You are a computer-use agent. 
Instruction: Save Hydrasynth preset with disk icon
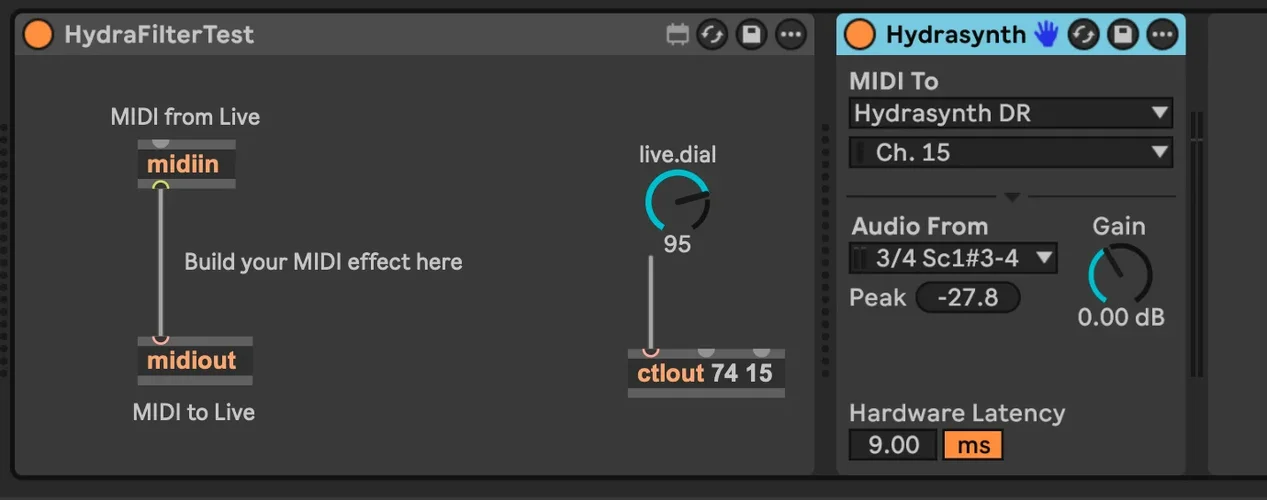pos(1122,35)
